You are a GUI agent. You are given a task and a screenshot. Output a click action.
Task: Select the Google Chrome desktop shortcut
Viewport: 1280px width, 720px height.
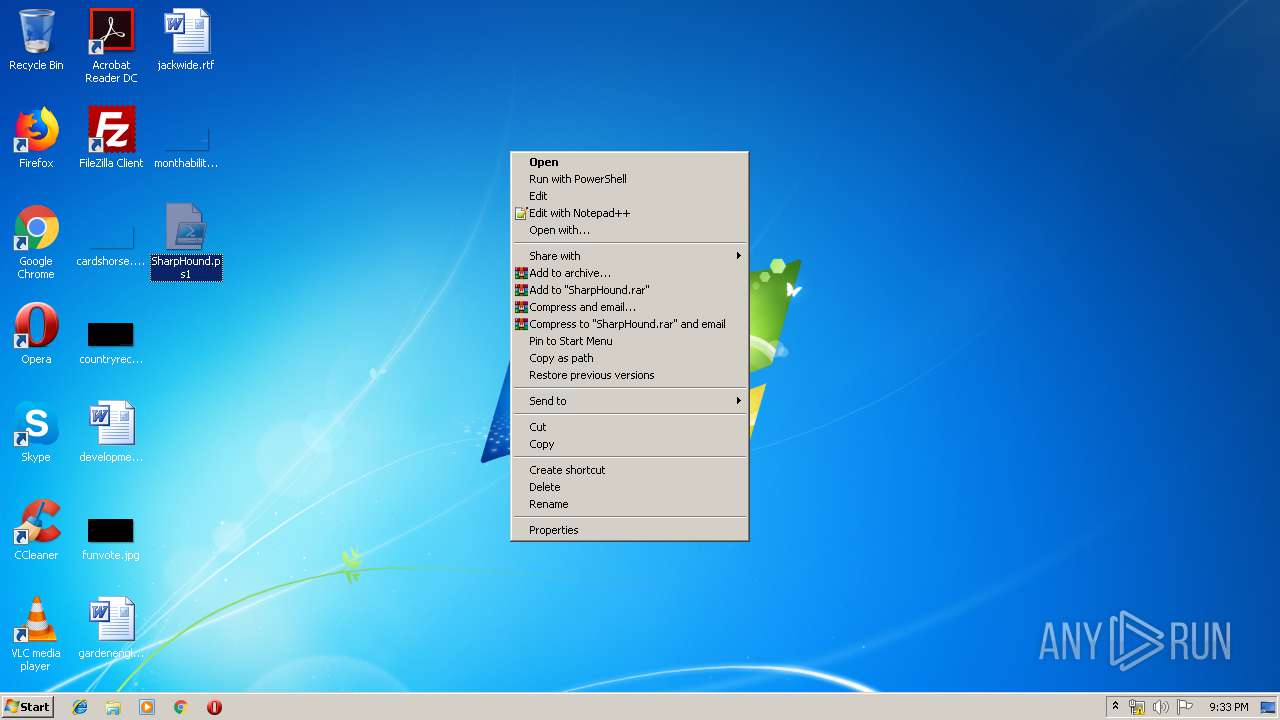pyautogui.click(x=36, y=242)
